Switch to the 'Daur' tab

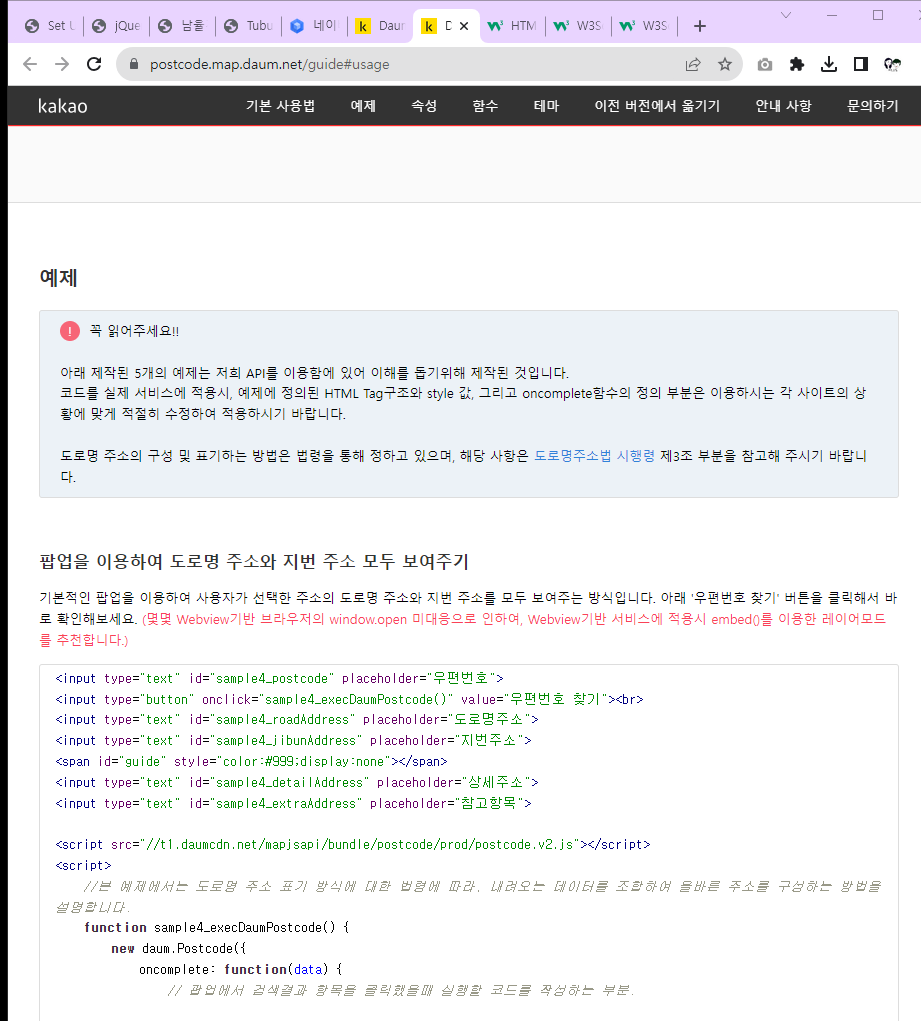point(382,26)
